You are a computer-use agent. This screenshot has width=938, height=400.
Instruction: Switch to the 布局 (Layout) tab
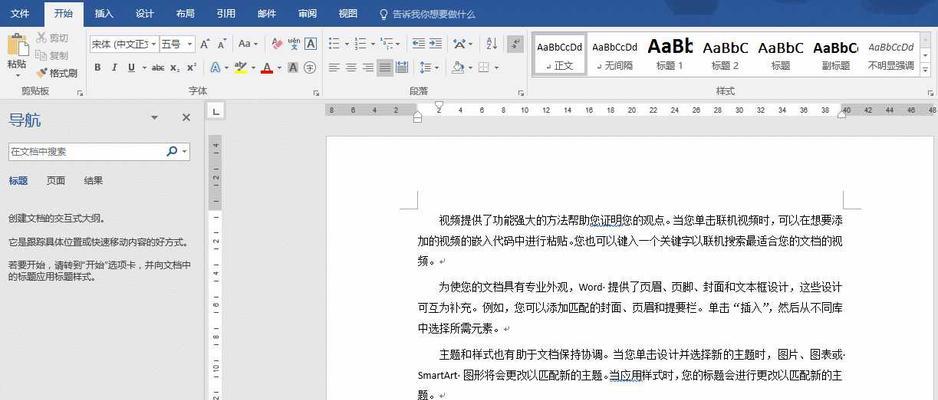[x=185, y=14]
